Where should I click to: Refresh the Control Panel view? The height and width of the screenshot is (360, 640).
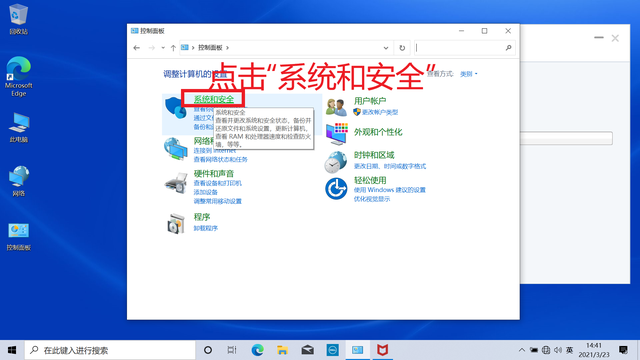click(402, 48)
